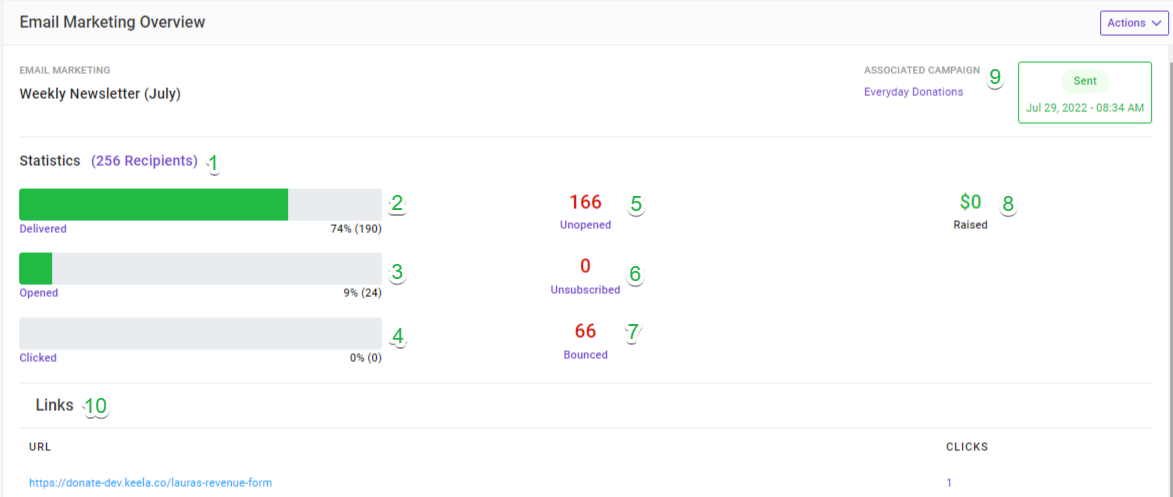Click the 66 bounced count
Image resolution: width=1173 pixels, height=497 pixels.
coord(585,331)
